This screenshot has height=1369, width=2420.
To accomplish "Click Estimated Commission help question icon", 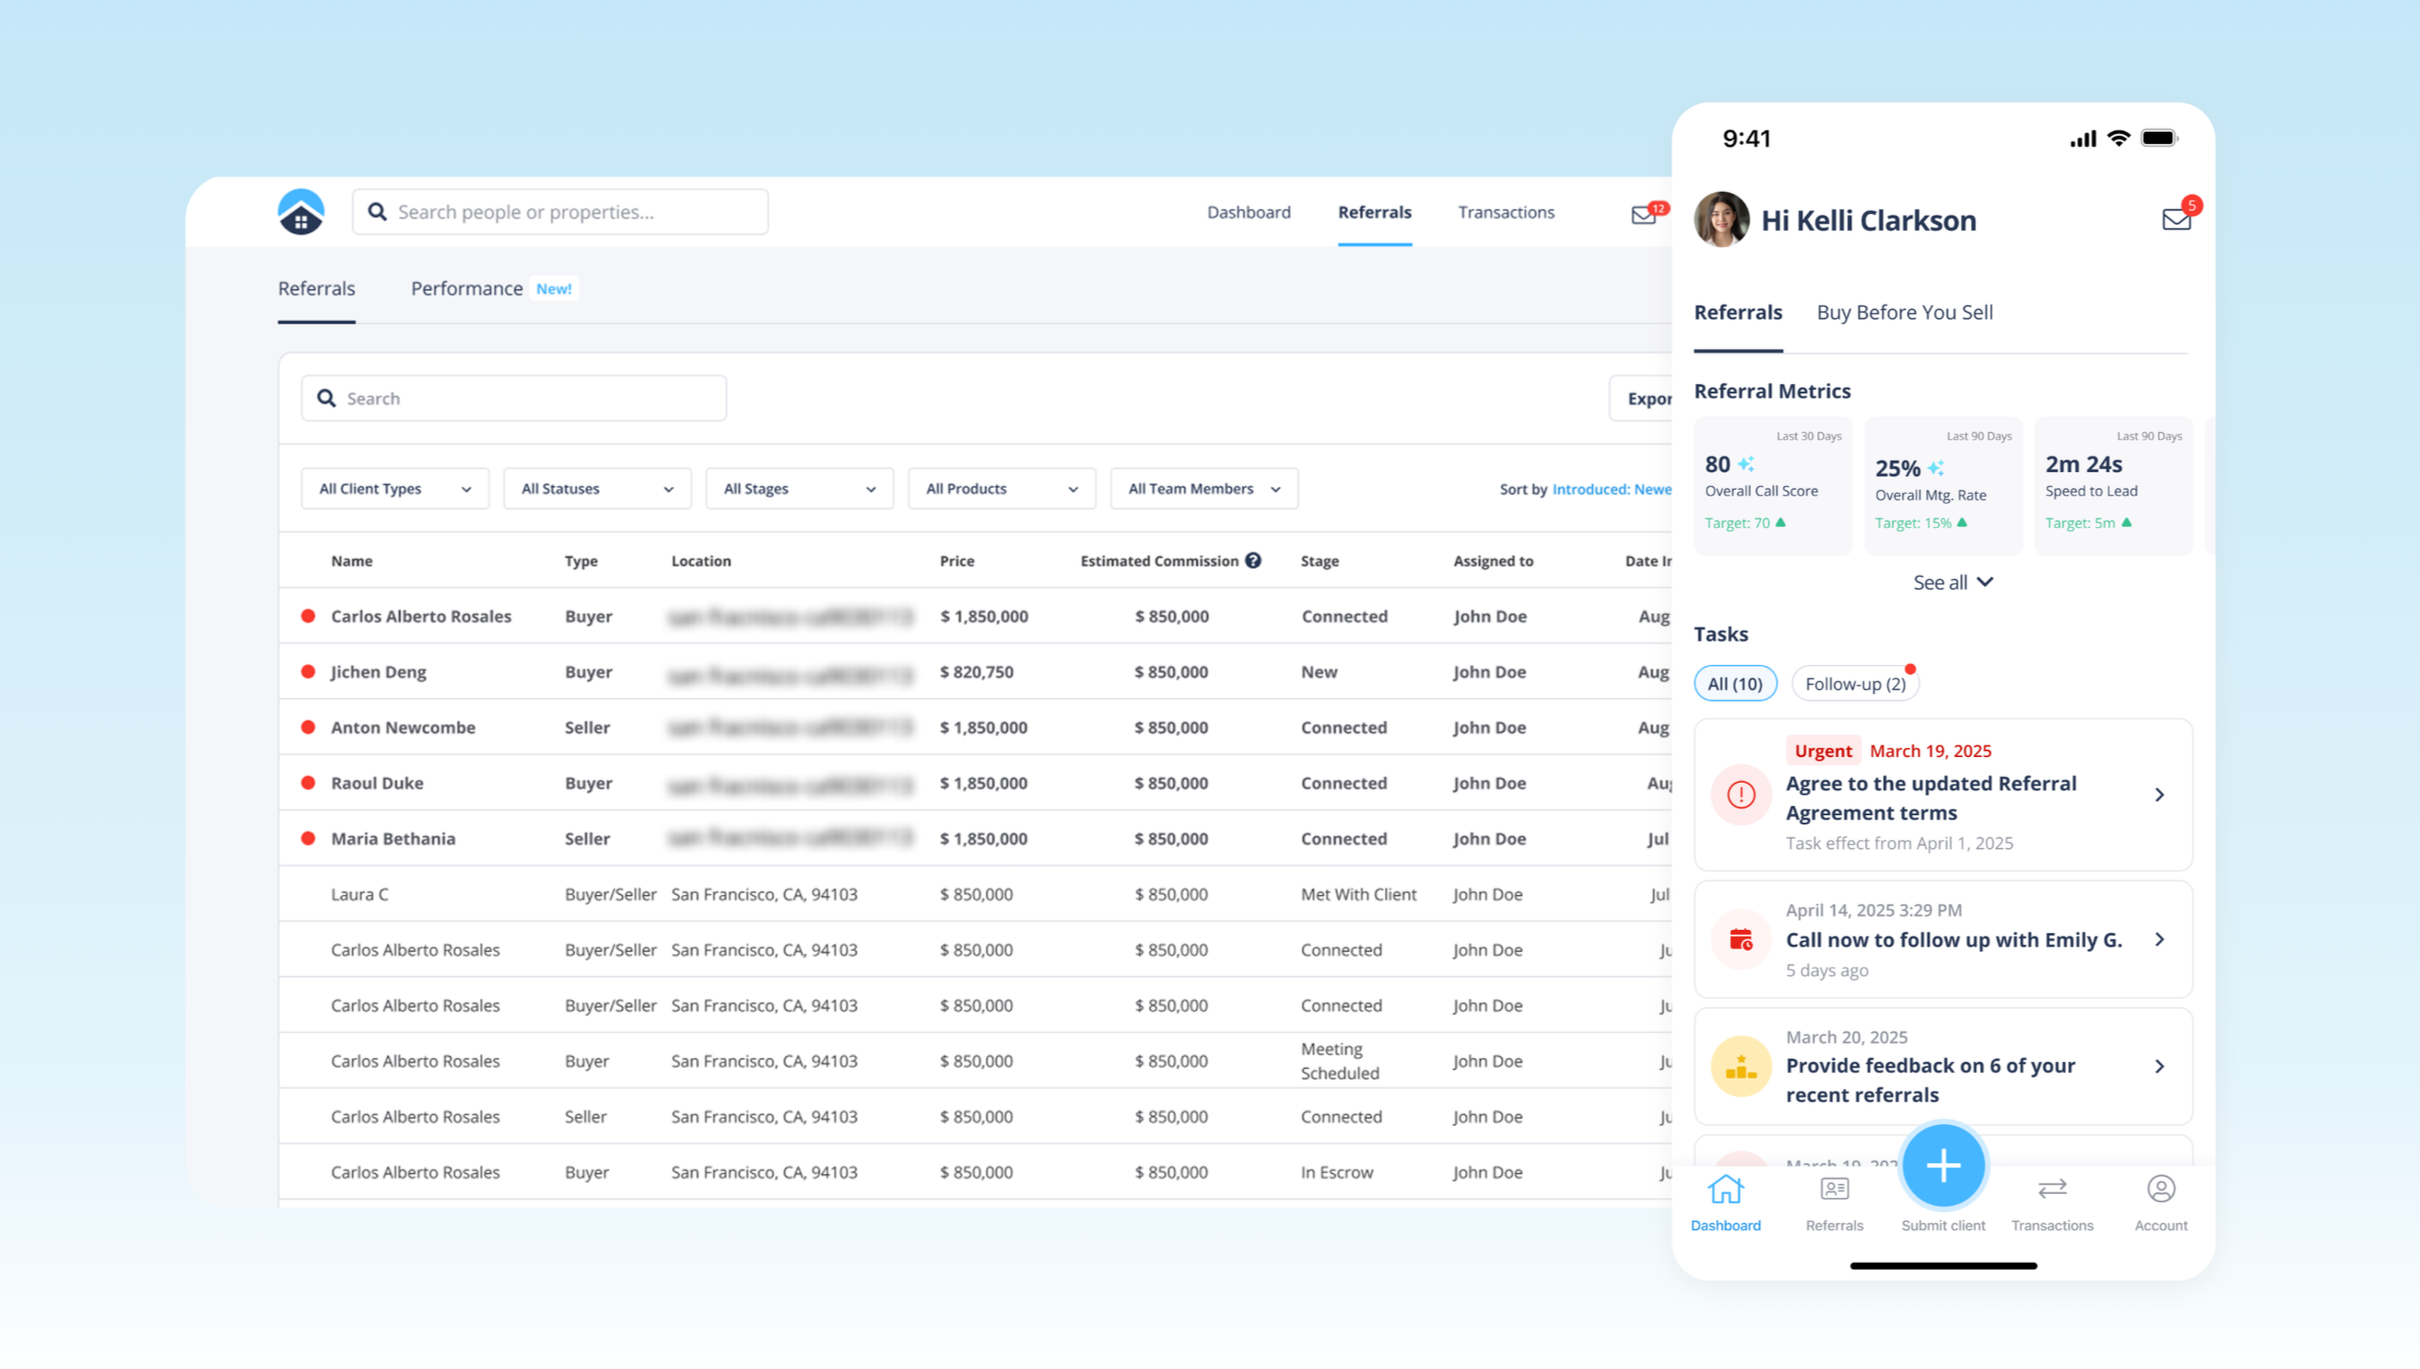I will [1253, 561].
